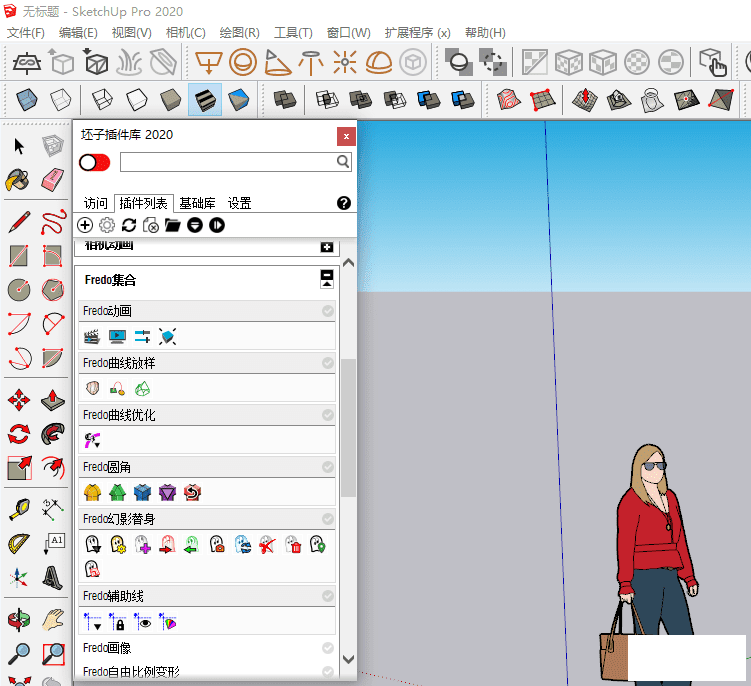This screenshot has height=686, width=751.
Task: Select the arrow Select tool
Action: [x=19, y=146]
